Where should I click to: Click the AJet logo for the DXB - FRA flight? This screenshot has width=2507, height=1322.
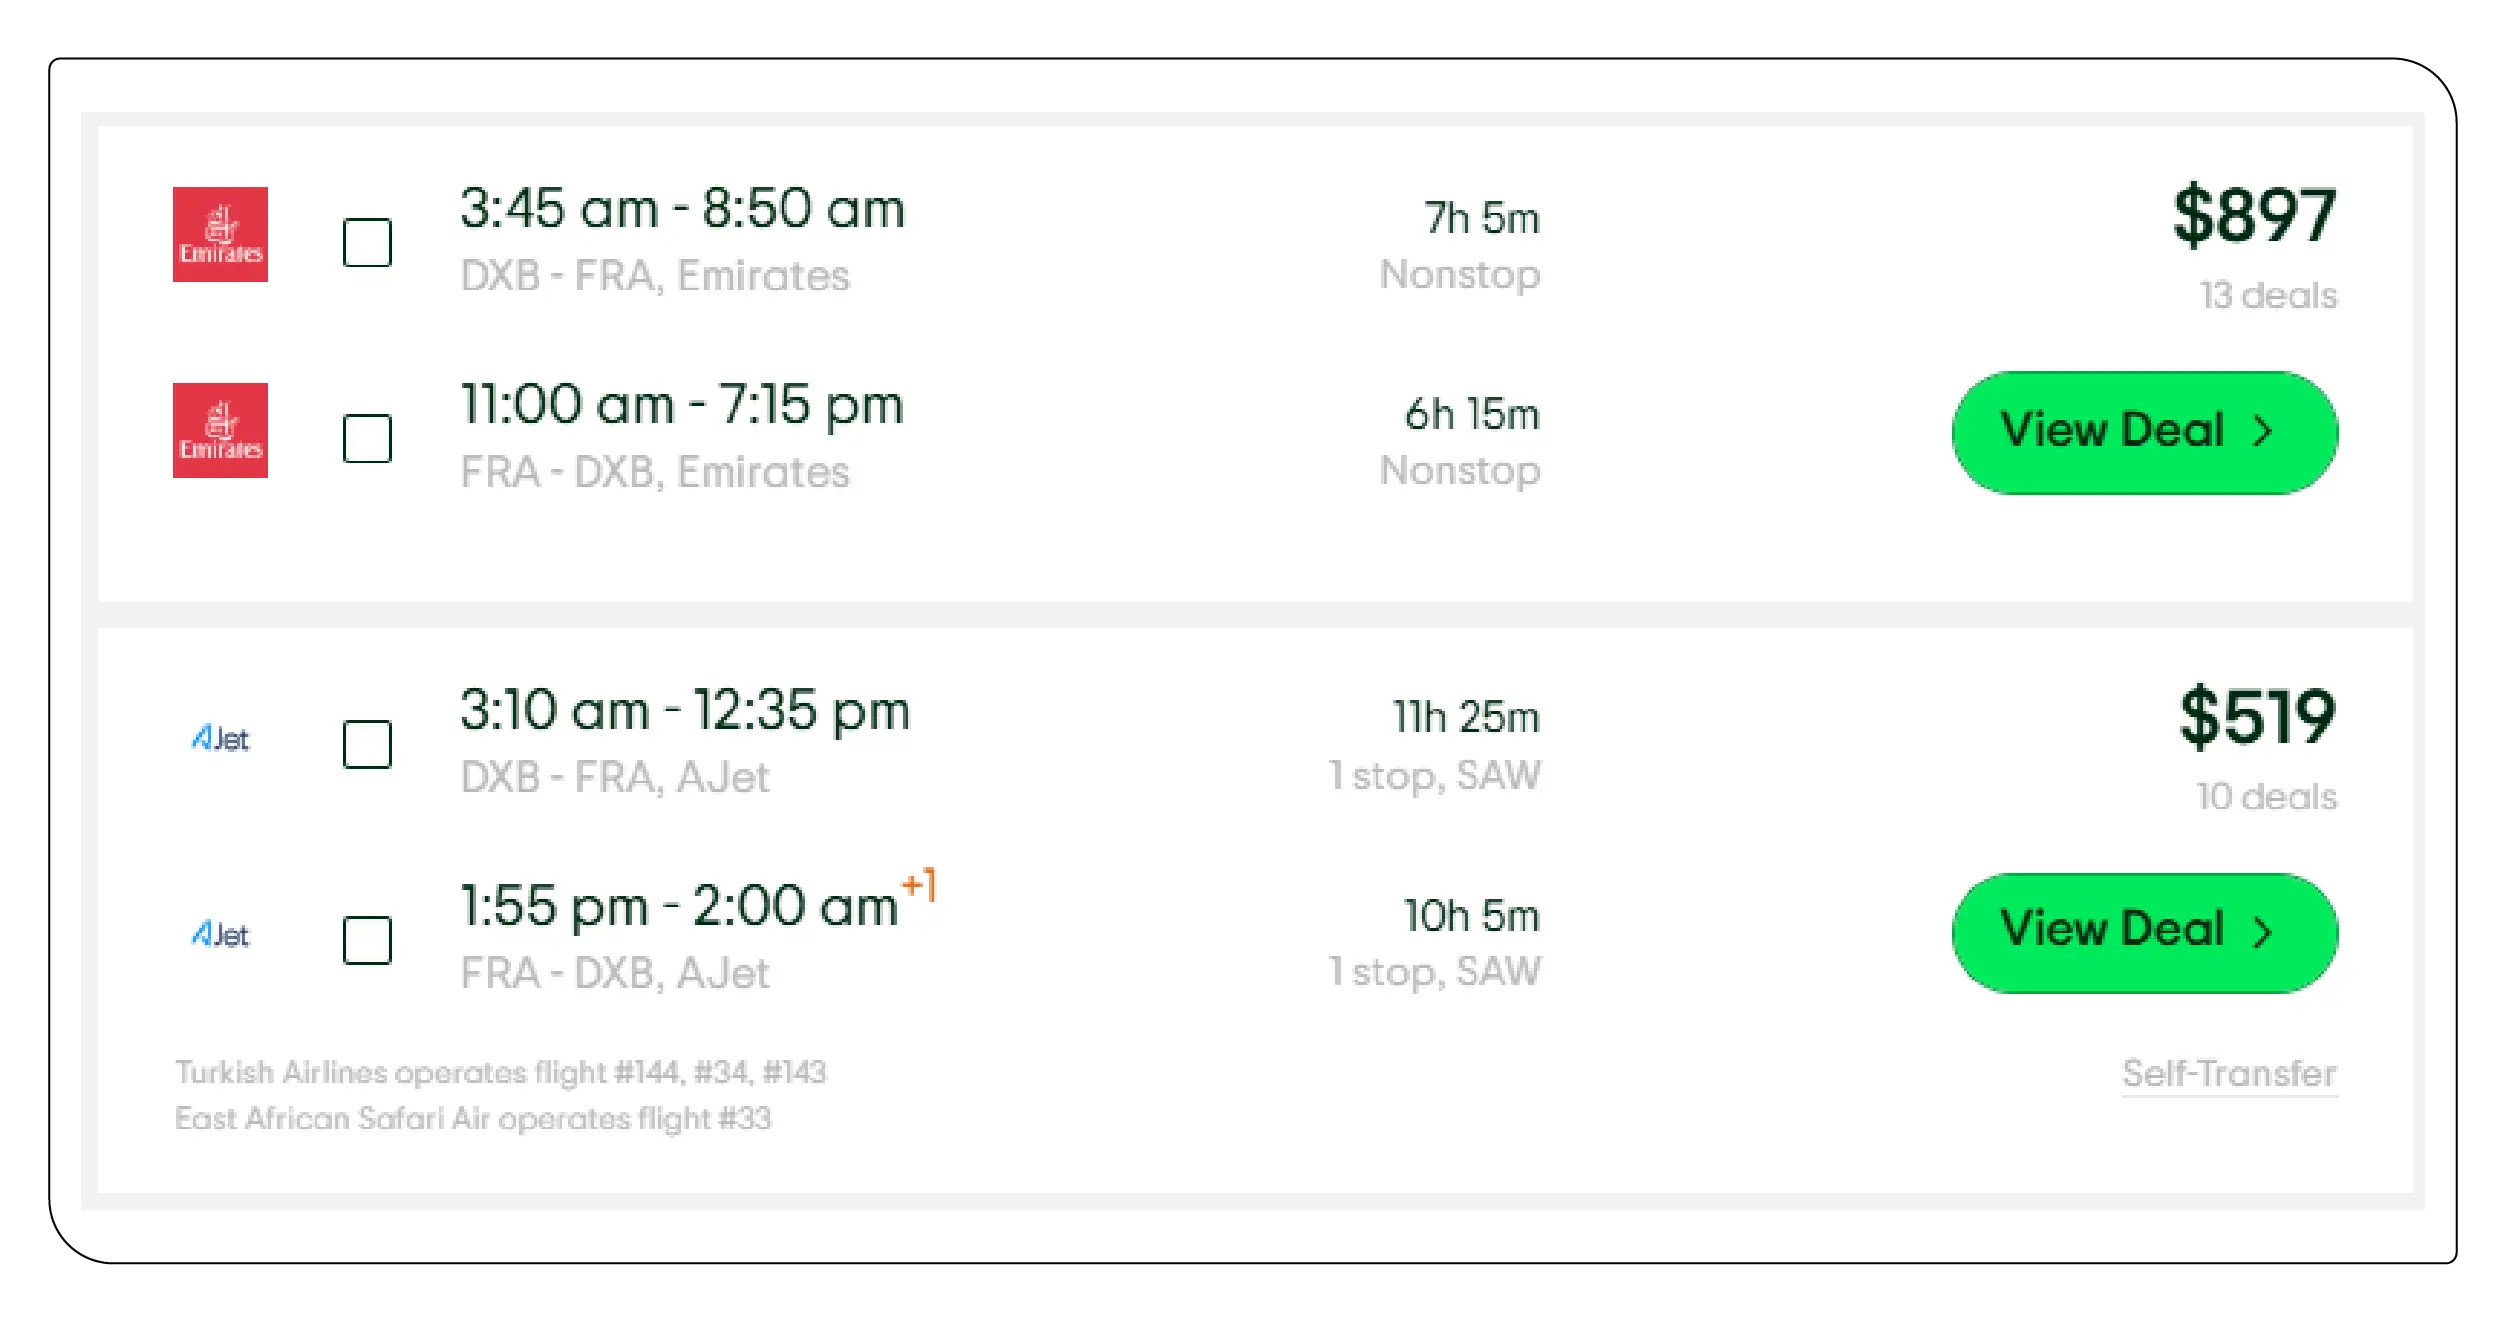pyautogui.click(x=220, y=739)
